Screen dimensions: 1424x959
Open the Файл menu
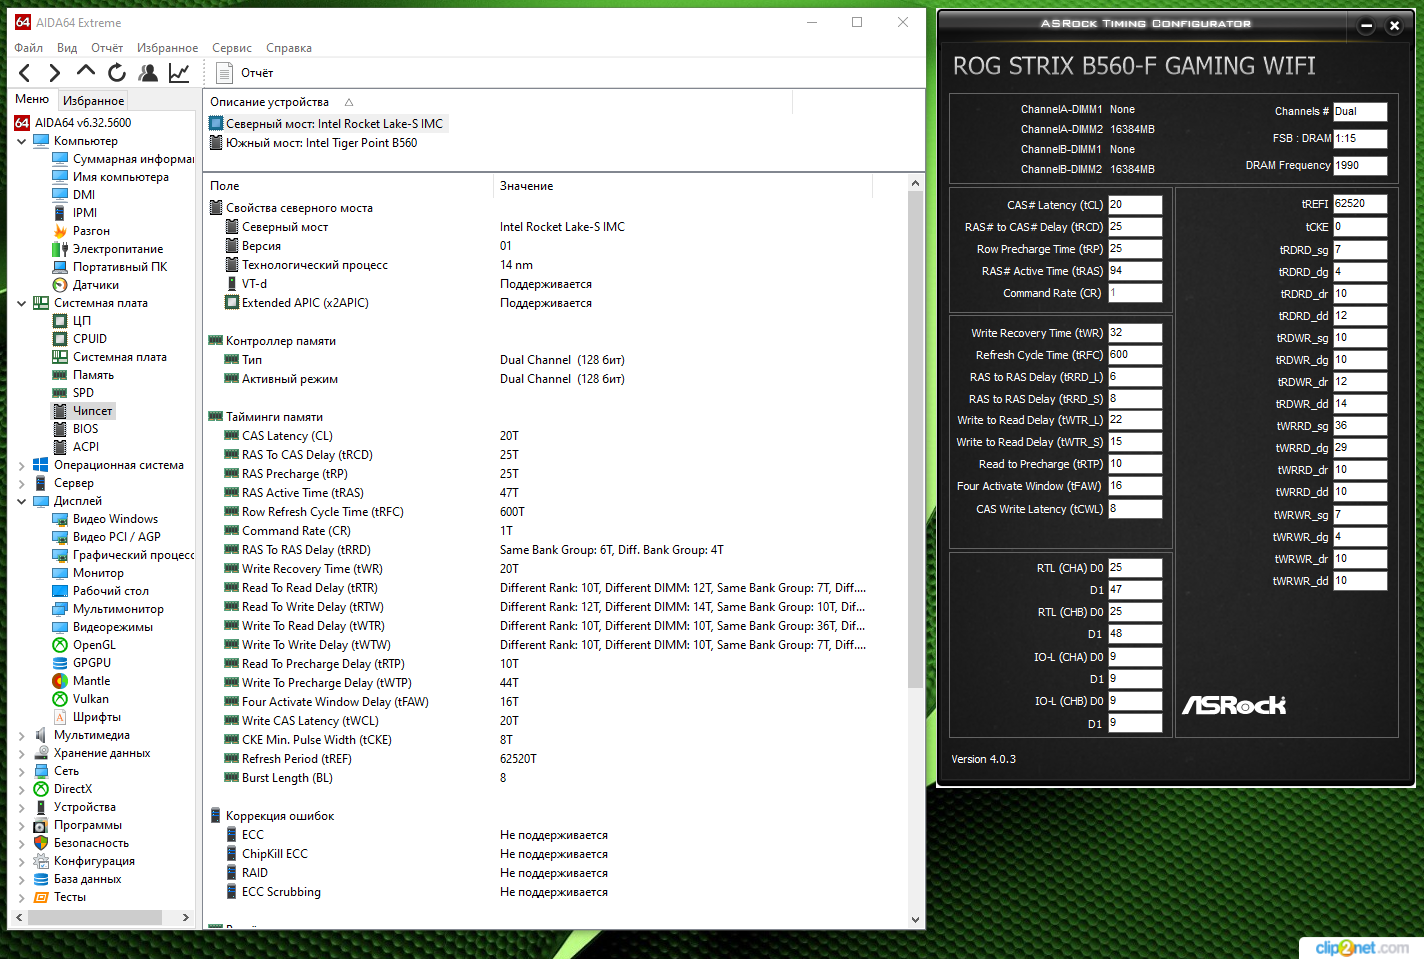tap(29, 48)
